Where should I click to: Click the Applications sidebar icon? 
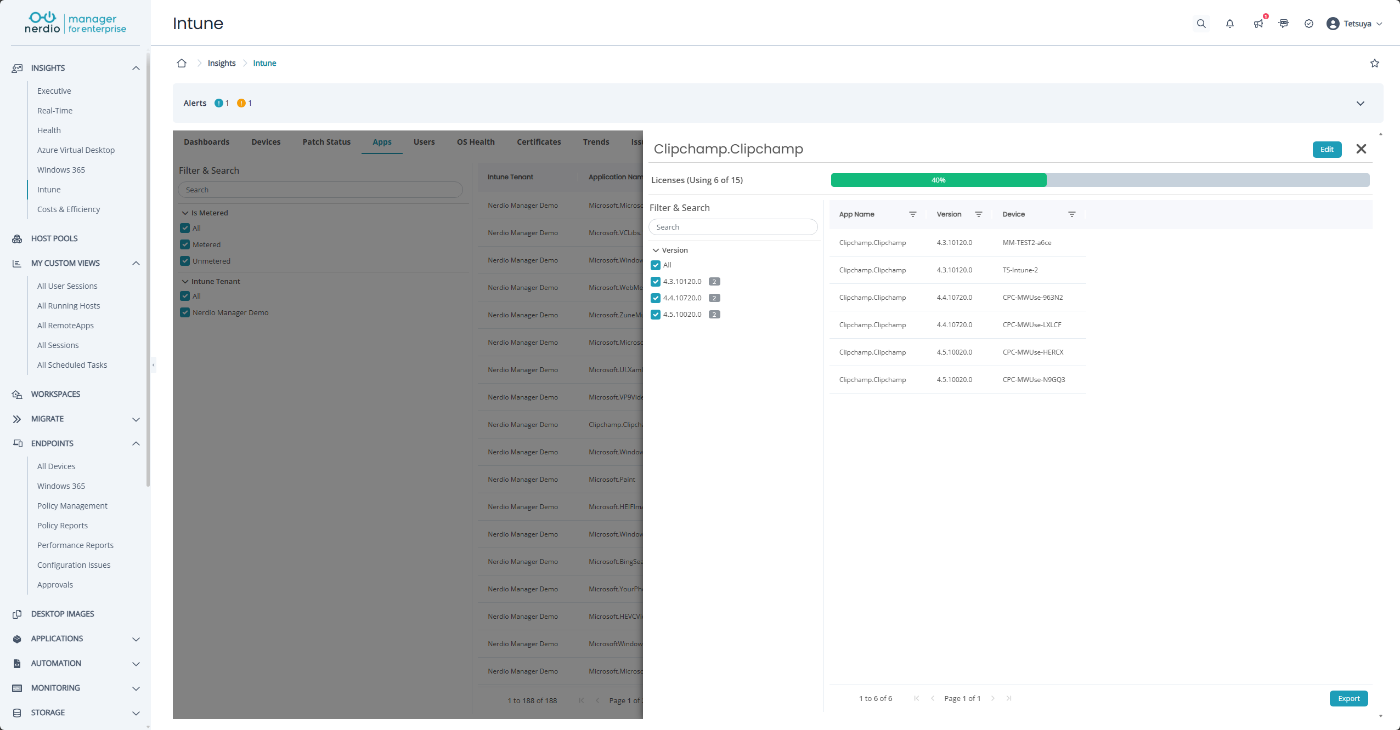pos(17,639)
